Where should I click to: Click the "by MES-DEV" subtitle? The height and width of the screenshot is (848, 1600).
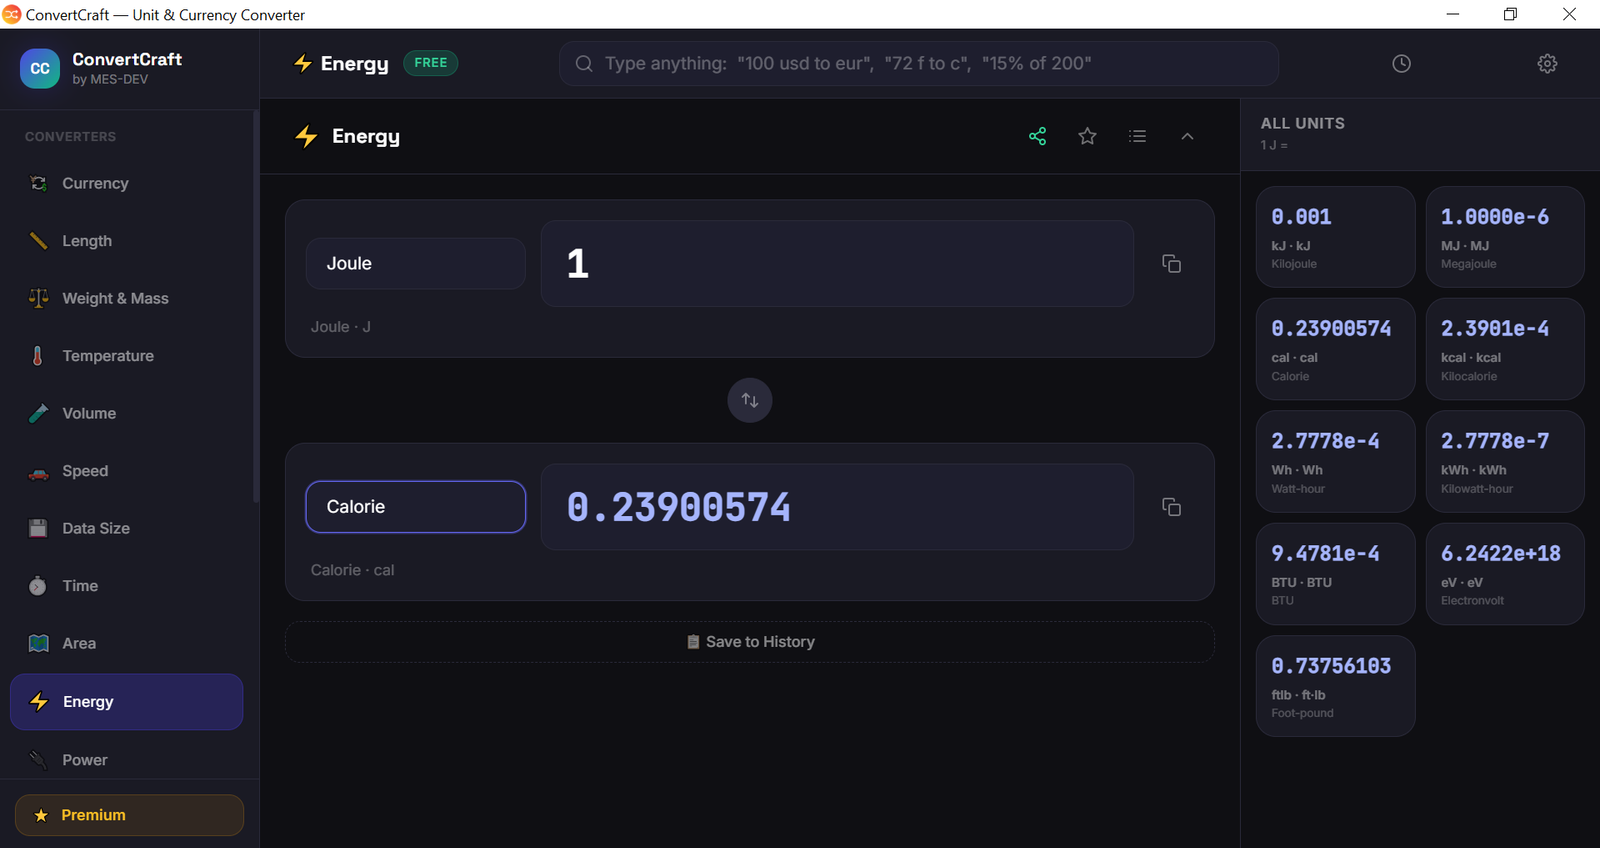coord(110,80)
